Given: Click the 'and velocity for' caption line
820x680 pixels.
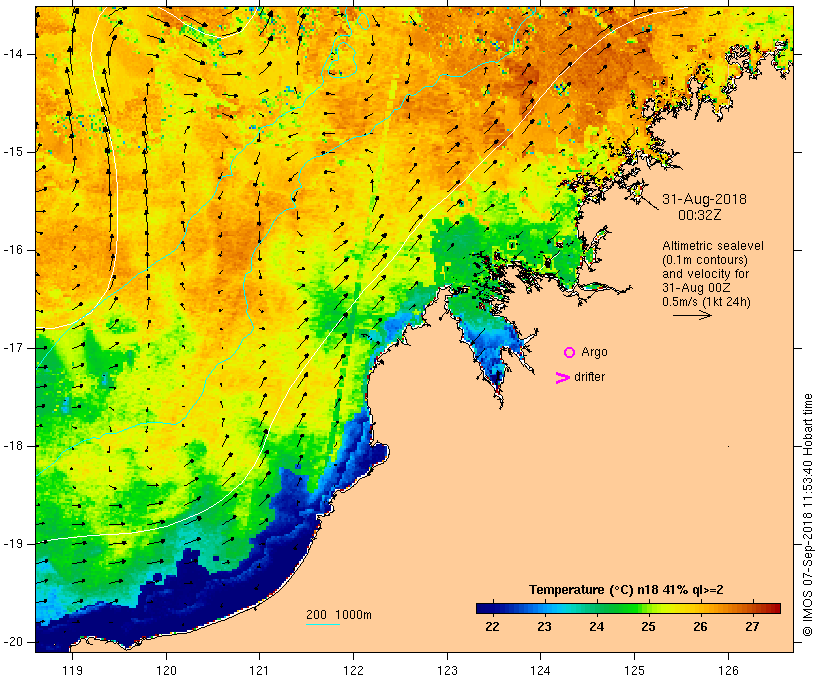Looking at the screenshot, I should [705, 274].
